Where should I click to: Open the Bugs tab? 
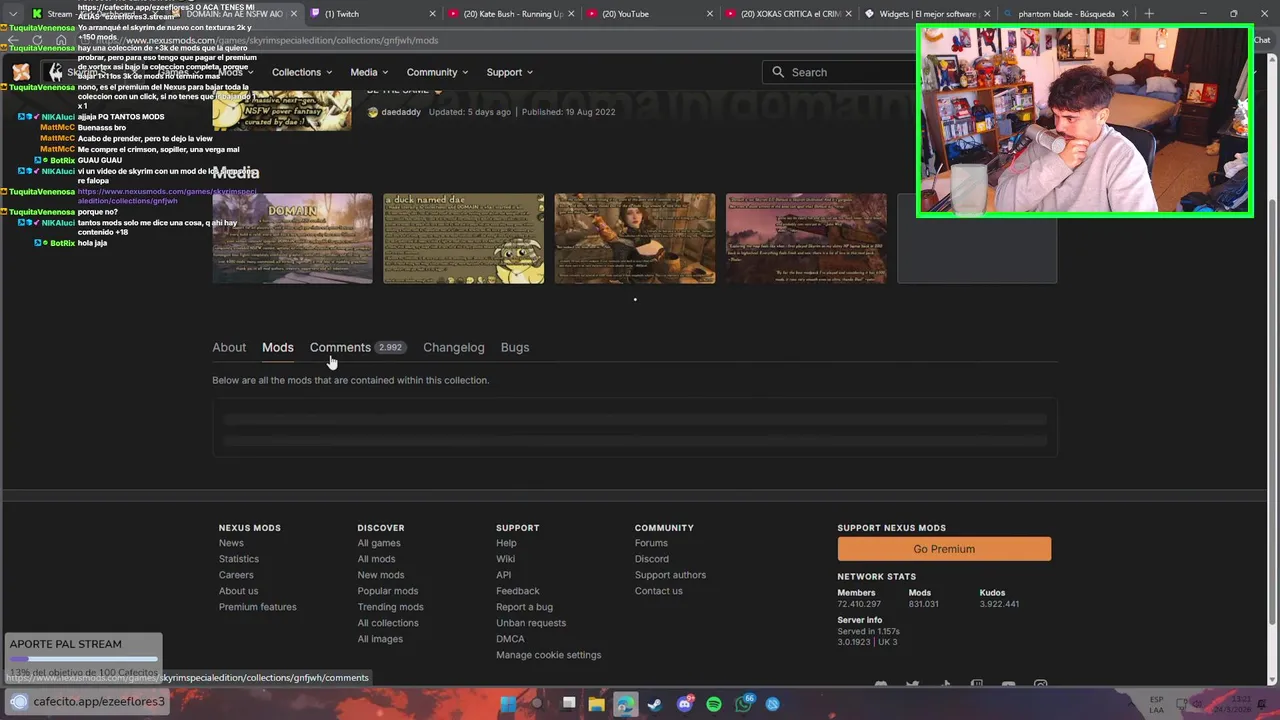[515, 347]
